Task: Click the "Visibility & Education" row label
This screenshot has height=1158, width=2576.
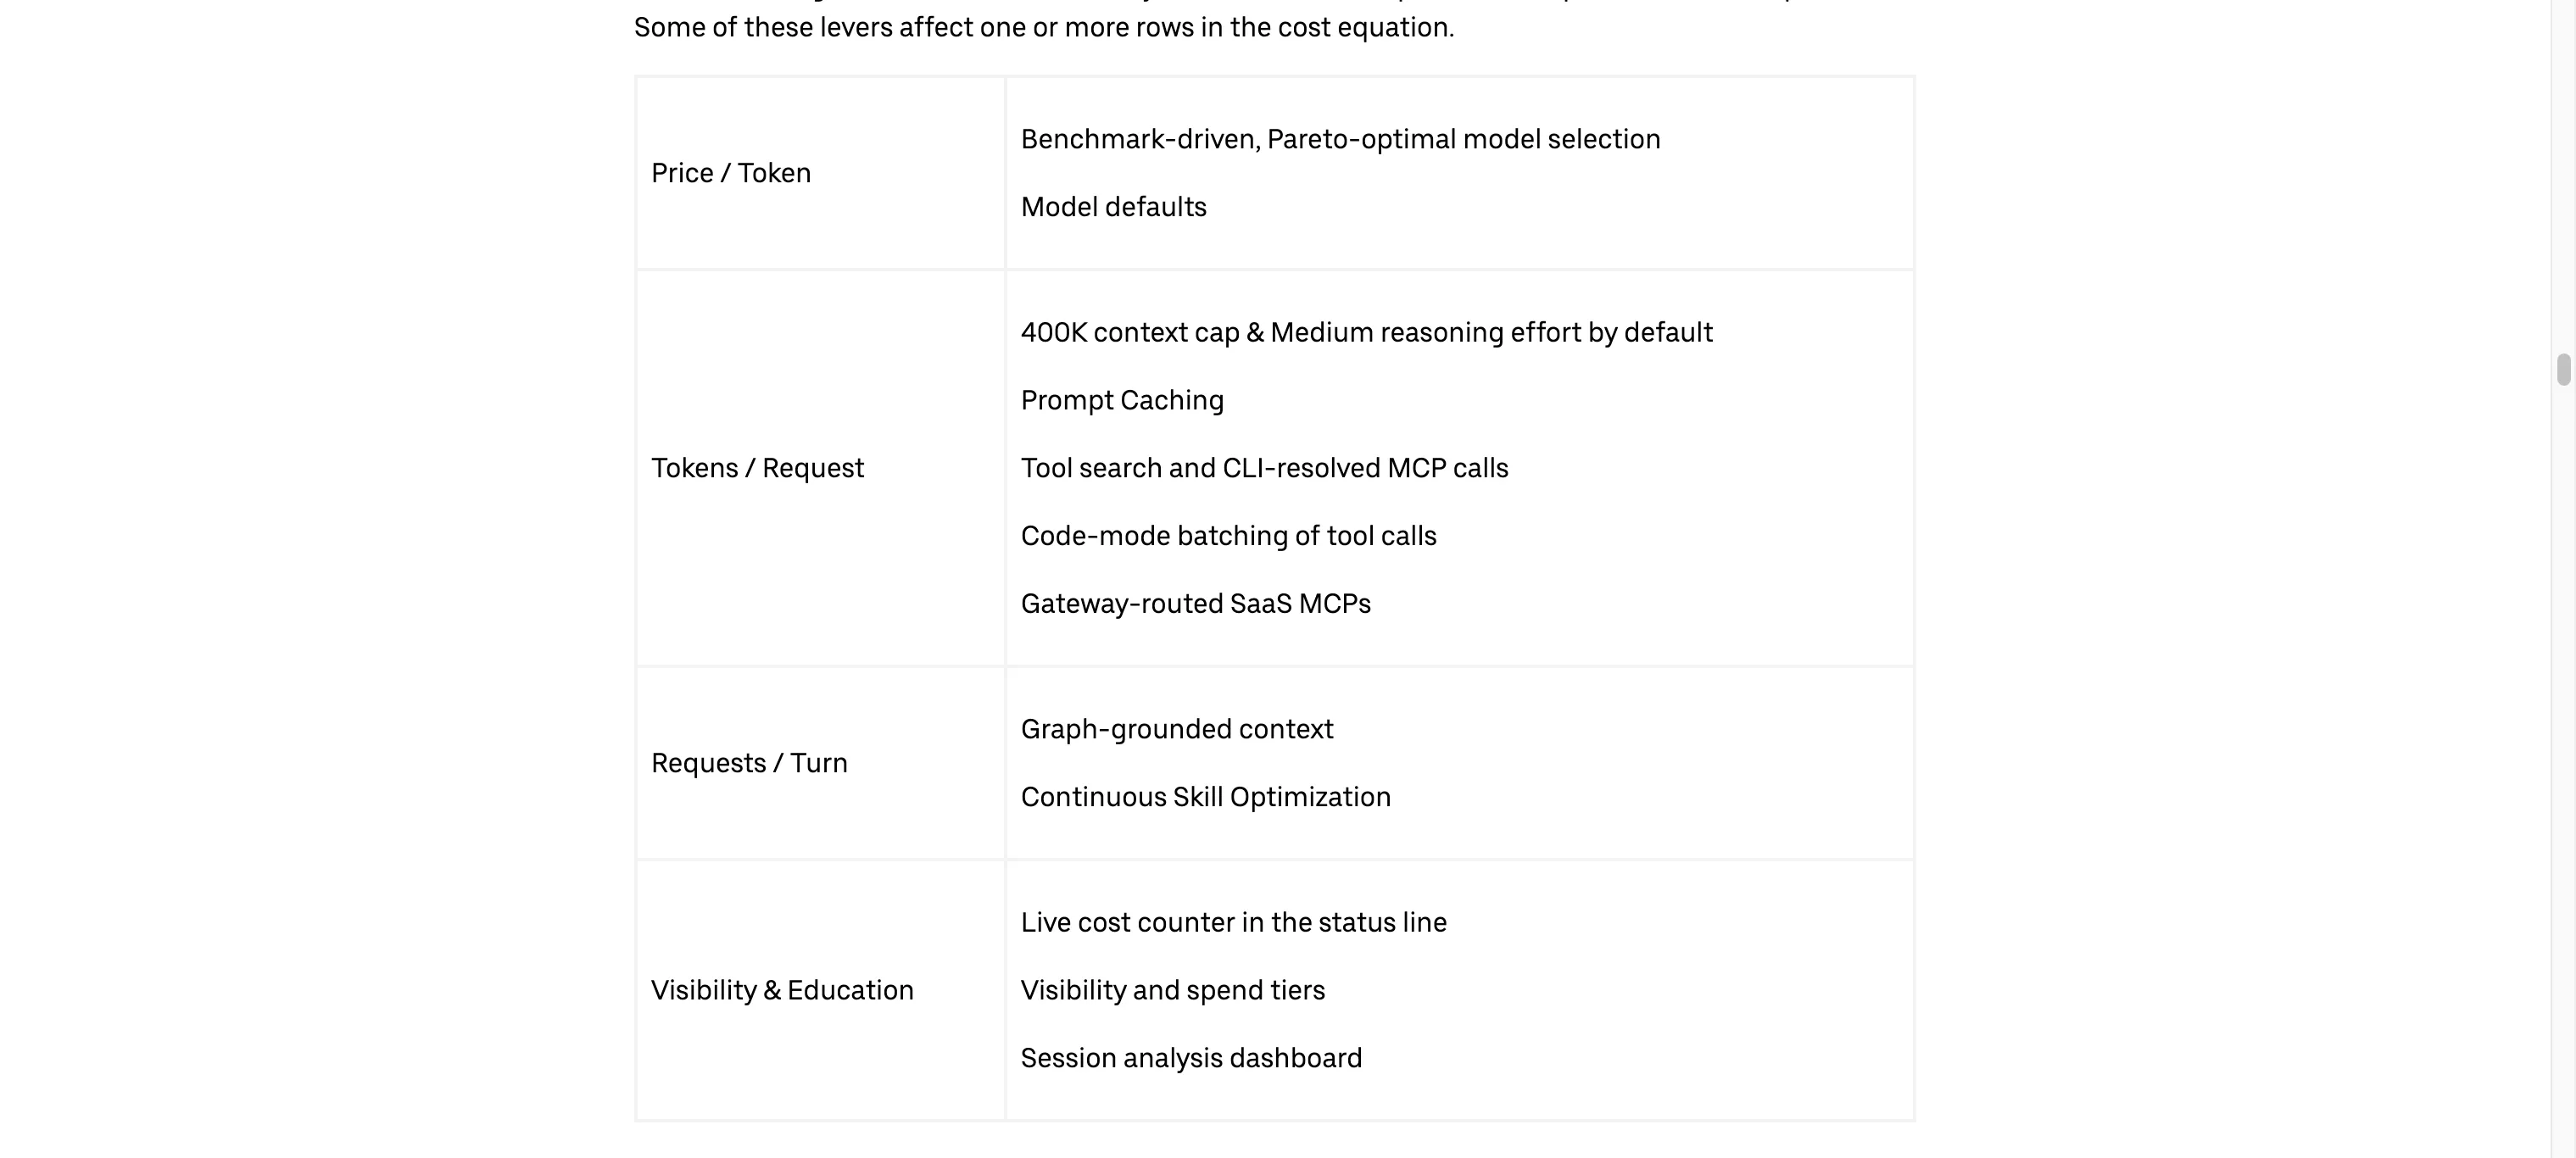Action: pos(782,990)
